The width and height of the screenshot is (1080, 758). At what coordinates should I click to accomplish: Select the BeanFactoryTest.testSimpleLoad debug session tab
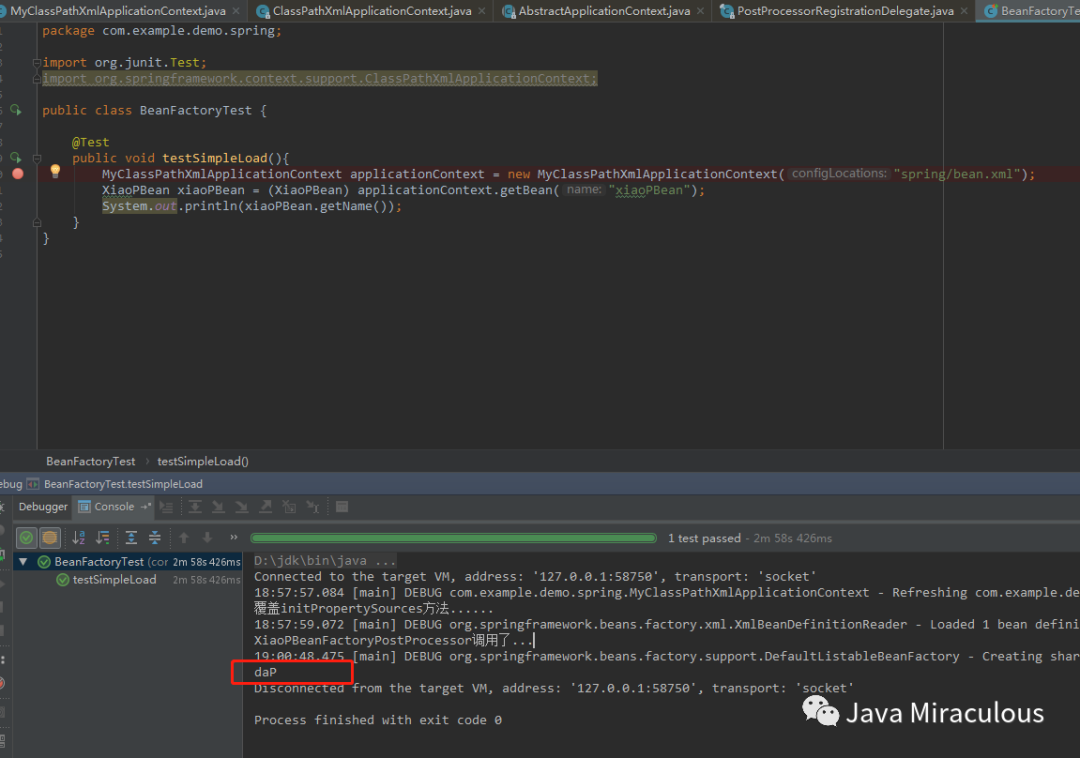pyautogui.click(x=123, y=484)
